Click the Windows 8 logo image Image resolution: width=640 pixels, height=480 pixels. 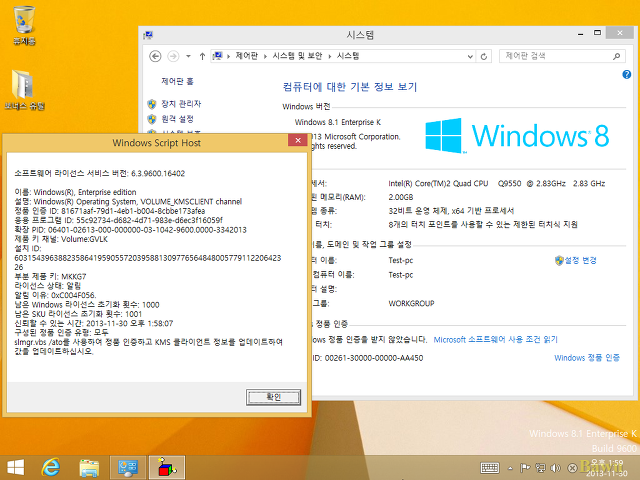pos(517,136)
